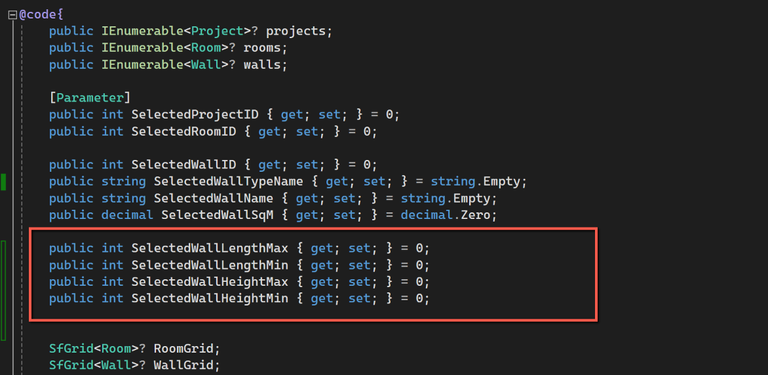This screenshot has width=768, height=375.
Task: Click the Project type in IEnumerable
Action: (217, 31)
